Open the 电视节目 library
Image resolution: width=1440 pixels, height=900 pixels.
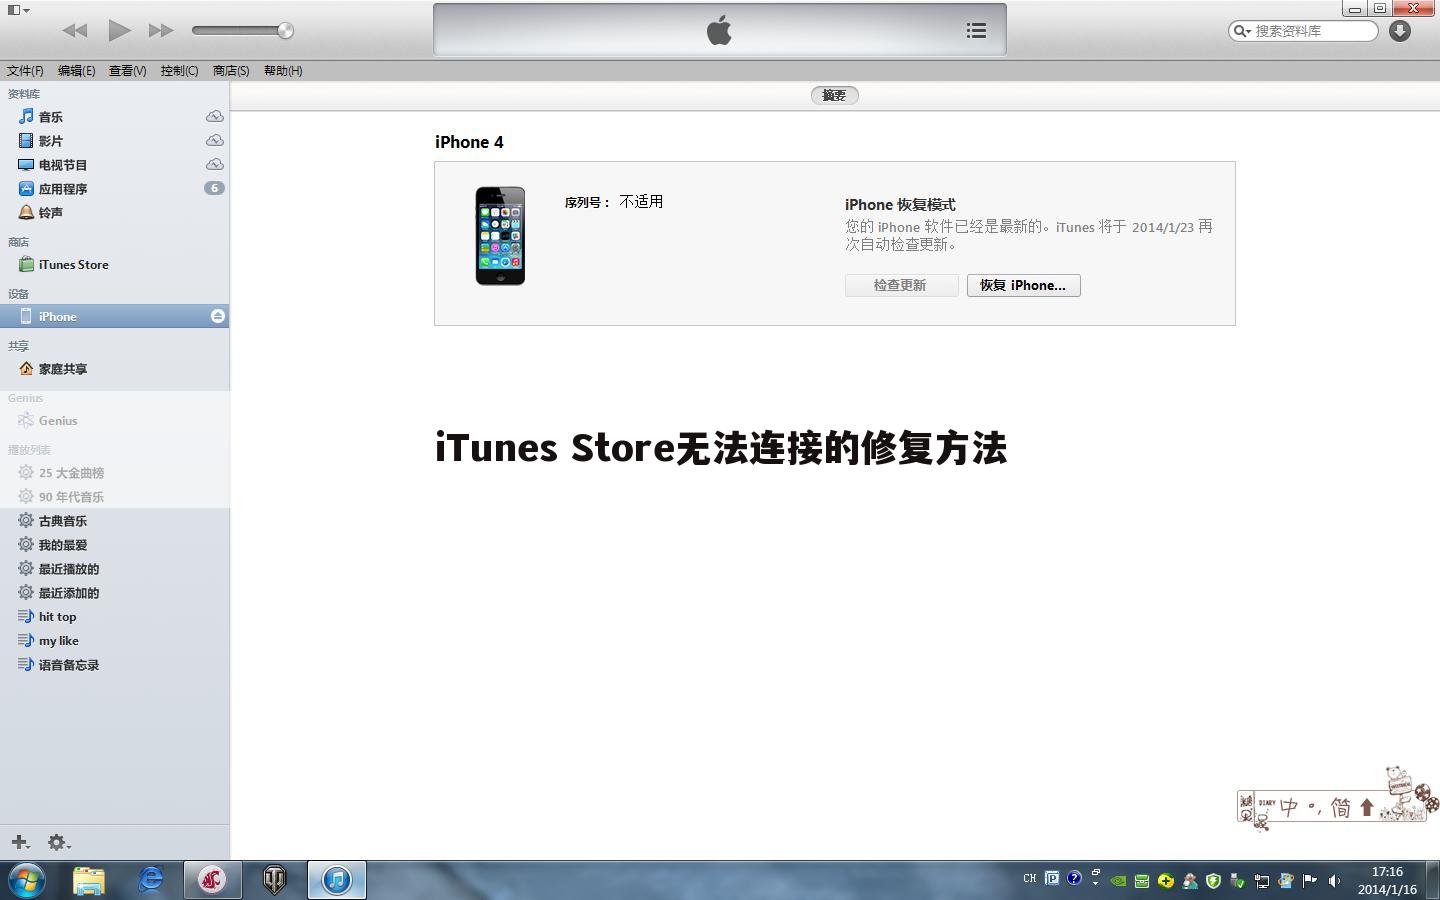(60, 164)
